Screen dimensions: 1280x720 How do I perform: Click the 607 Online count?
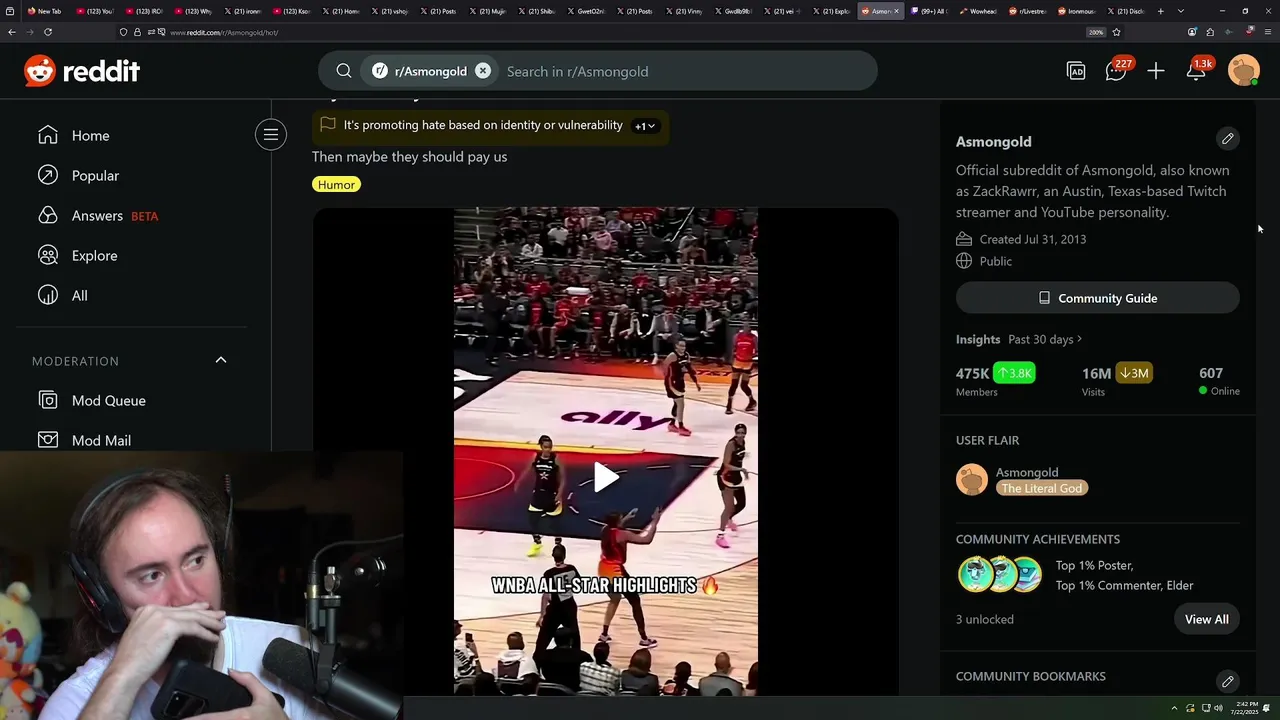[x=1219, y=380]
